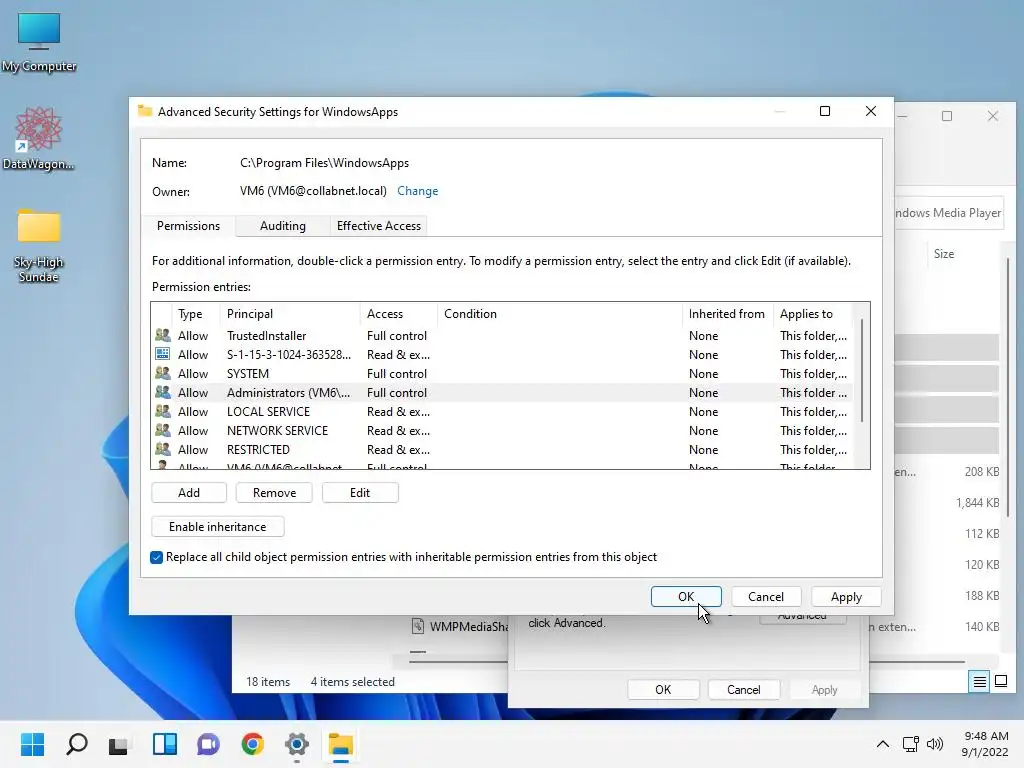This screenshot has height=768, width=1024.
Task: Launch Google Chrome from the taskbar
Action: [x=253, y=744]
